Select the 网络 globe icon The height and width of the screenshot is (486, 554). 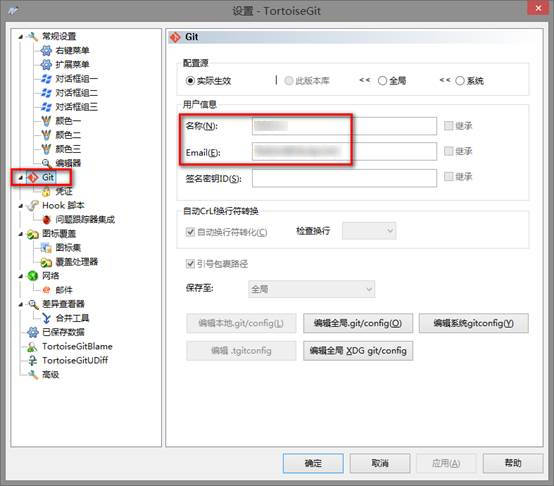(x=33, y=276)
